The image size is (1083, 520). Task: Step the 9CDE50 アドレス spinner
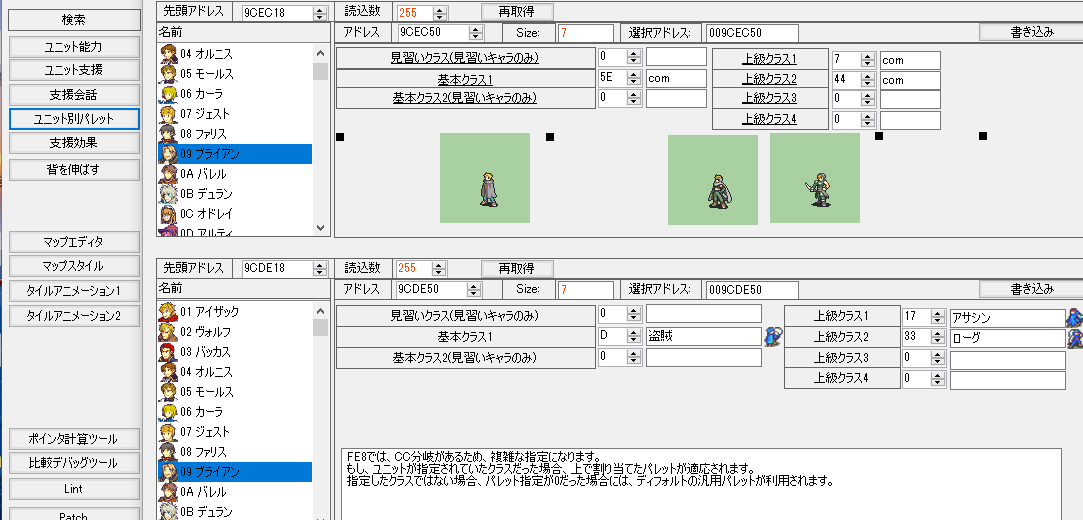476,289
